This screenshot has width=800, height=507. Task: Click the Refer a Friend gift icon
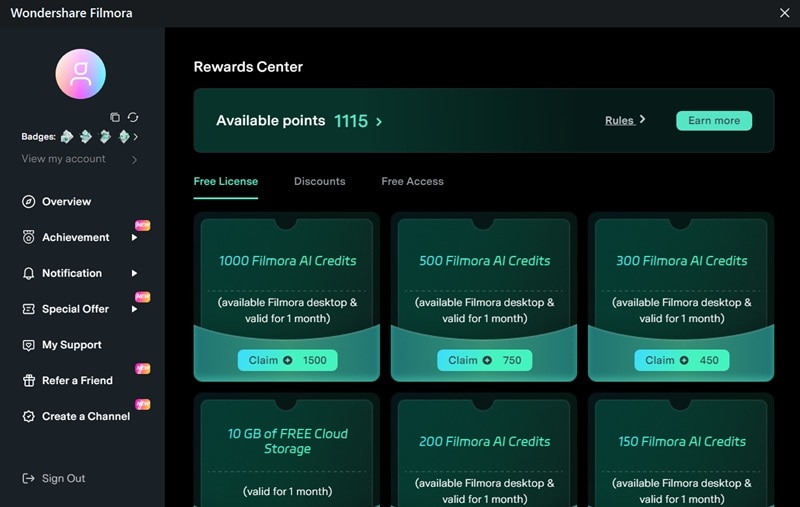coord(29,381)
